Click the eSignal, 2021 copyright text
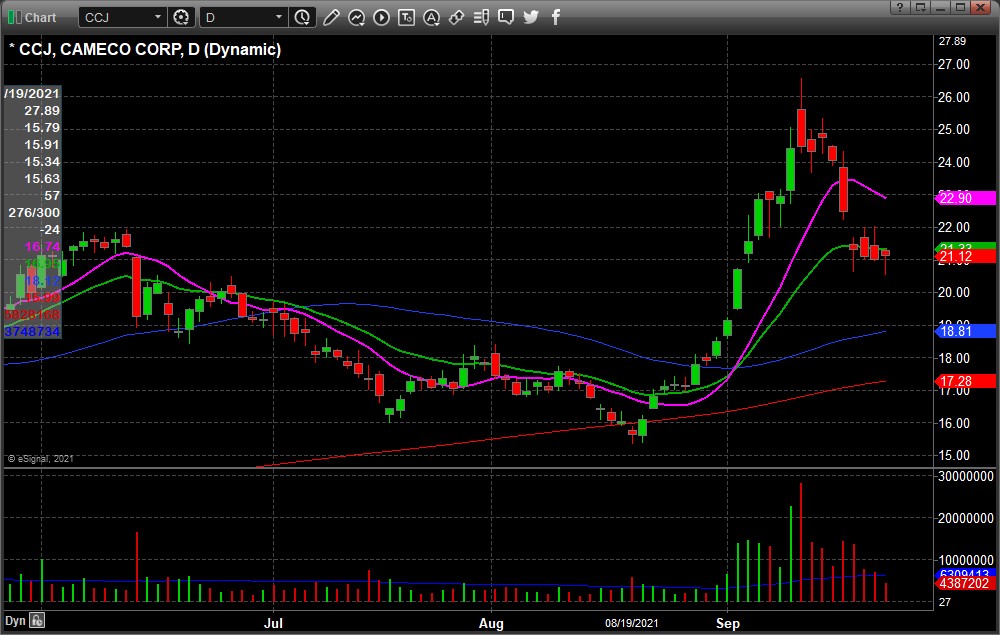This screenshot has width=1000, height=635. 40,458
